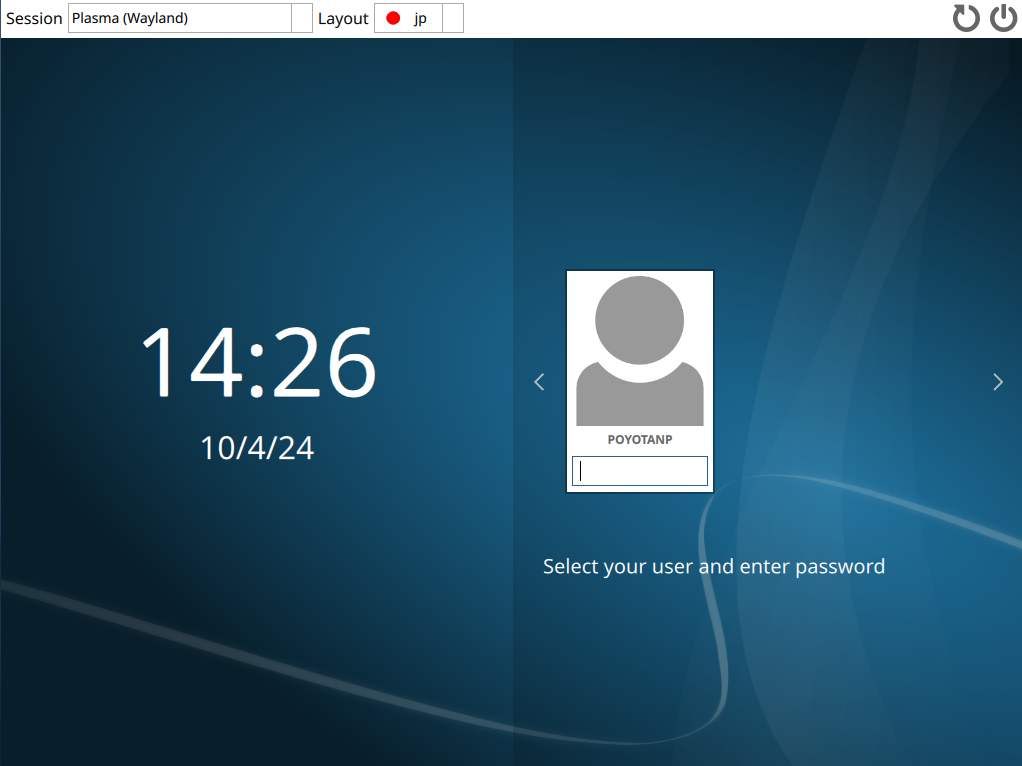Open the Session dropdown arrow

[x=301, y=18]
